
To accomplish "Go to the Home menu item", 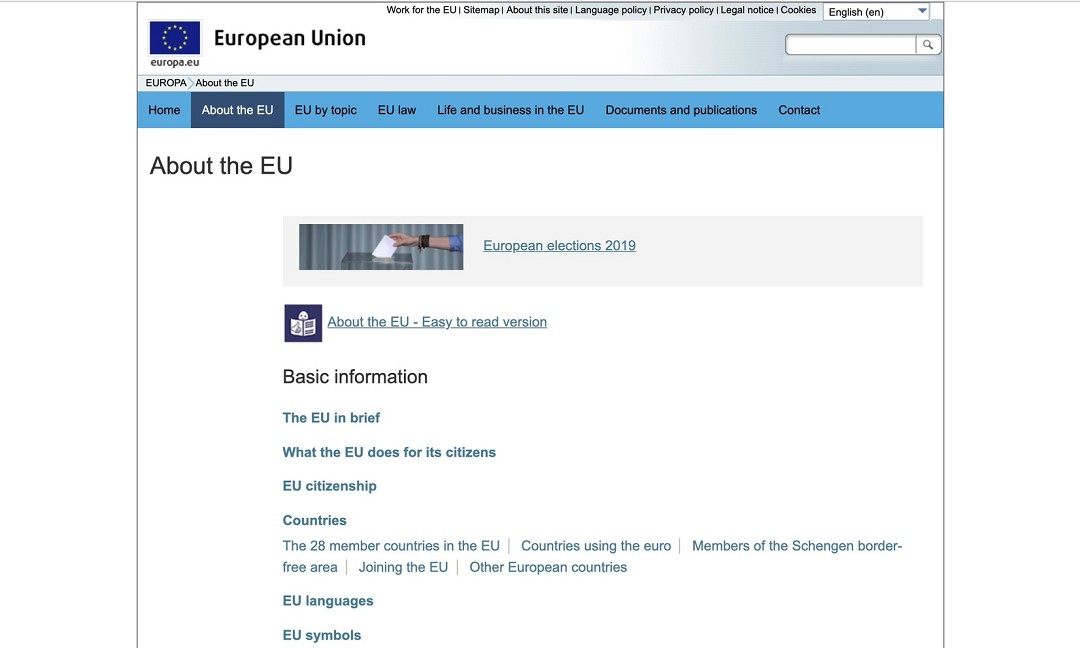I will pos(164,110).
